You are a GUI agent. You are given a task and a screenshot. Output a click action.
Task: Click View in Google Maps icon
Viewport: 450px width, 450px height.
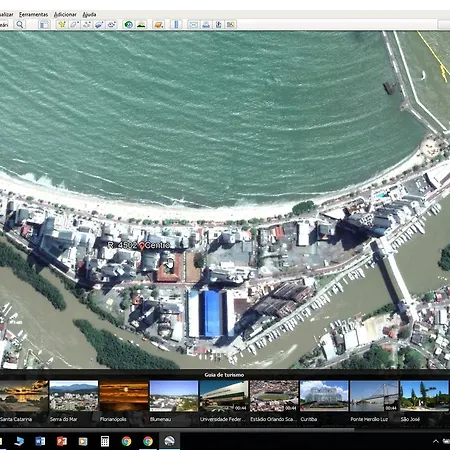pos(231,25)
